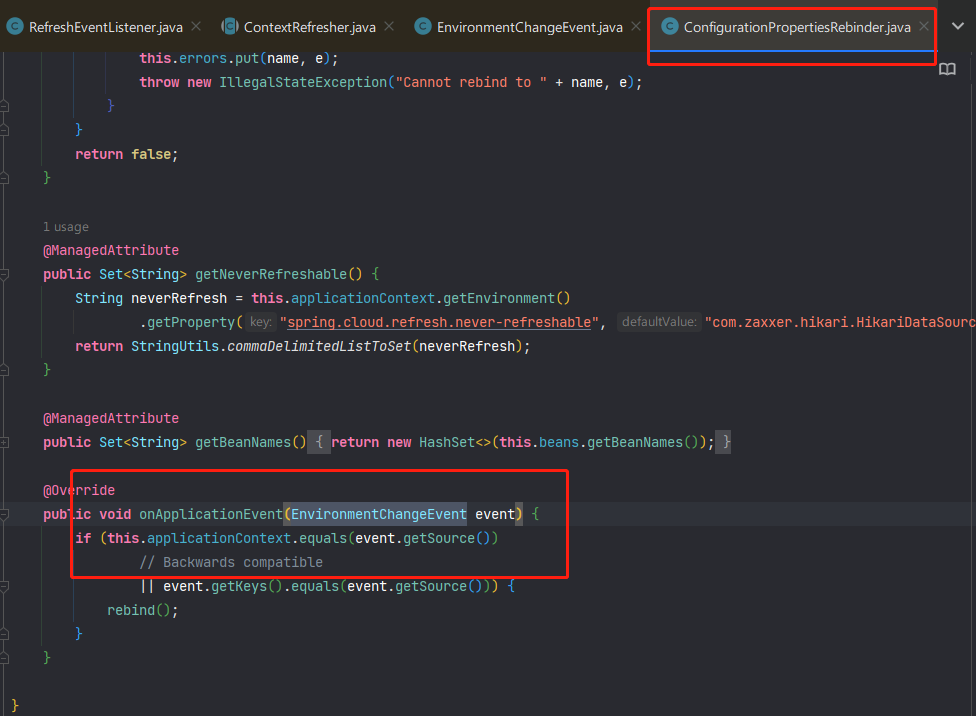
Task: Click class icon on RefreshEventListener.java tab
Action: (15, 27)
